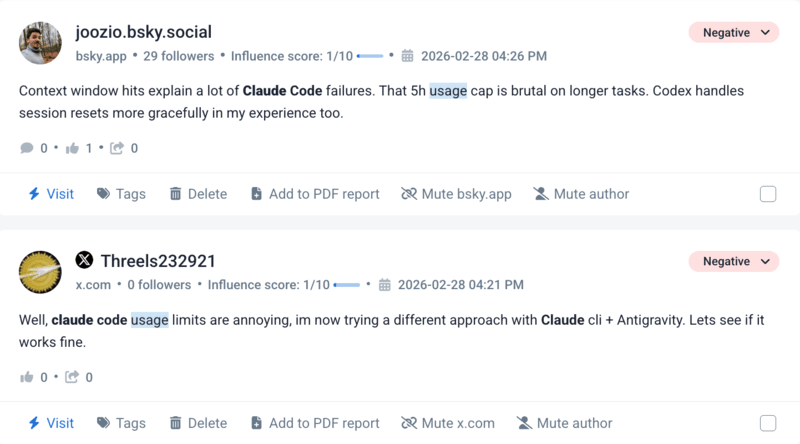The image size is (800, 444).
Task: Click the Delete trash icon on joozio post
Action: 176,194
